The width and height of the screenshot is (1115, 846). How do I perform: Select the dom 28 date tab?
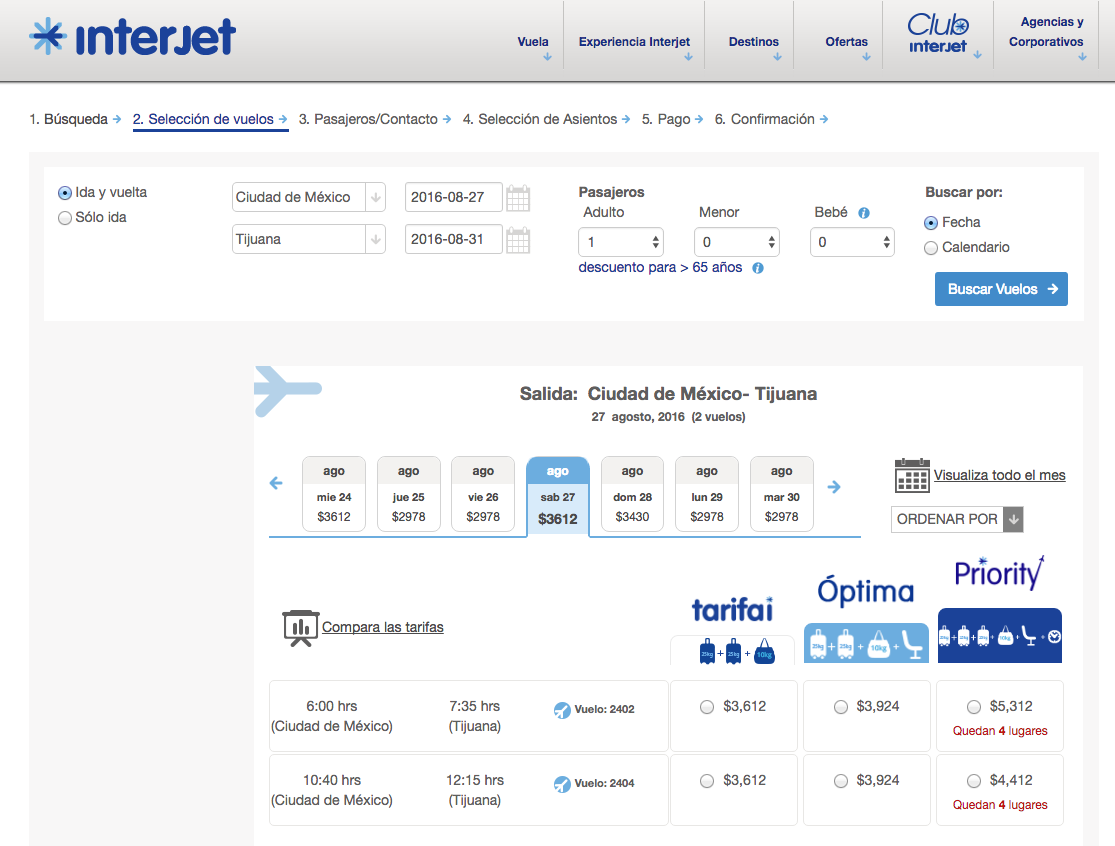click(x=632, y=494)
